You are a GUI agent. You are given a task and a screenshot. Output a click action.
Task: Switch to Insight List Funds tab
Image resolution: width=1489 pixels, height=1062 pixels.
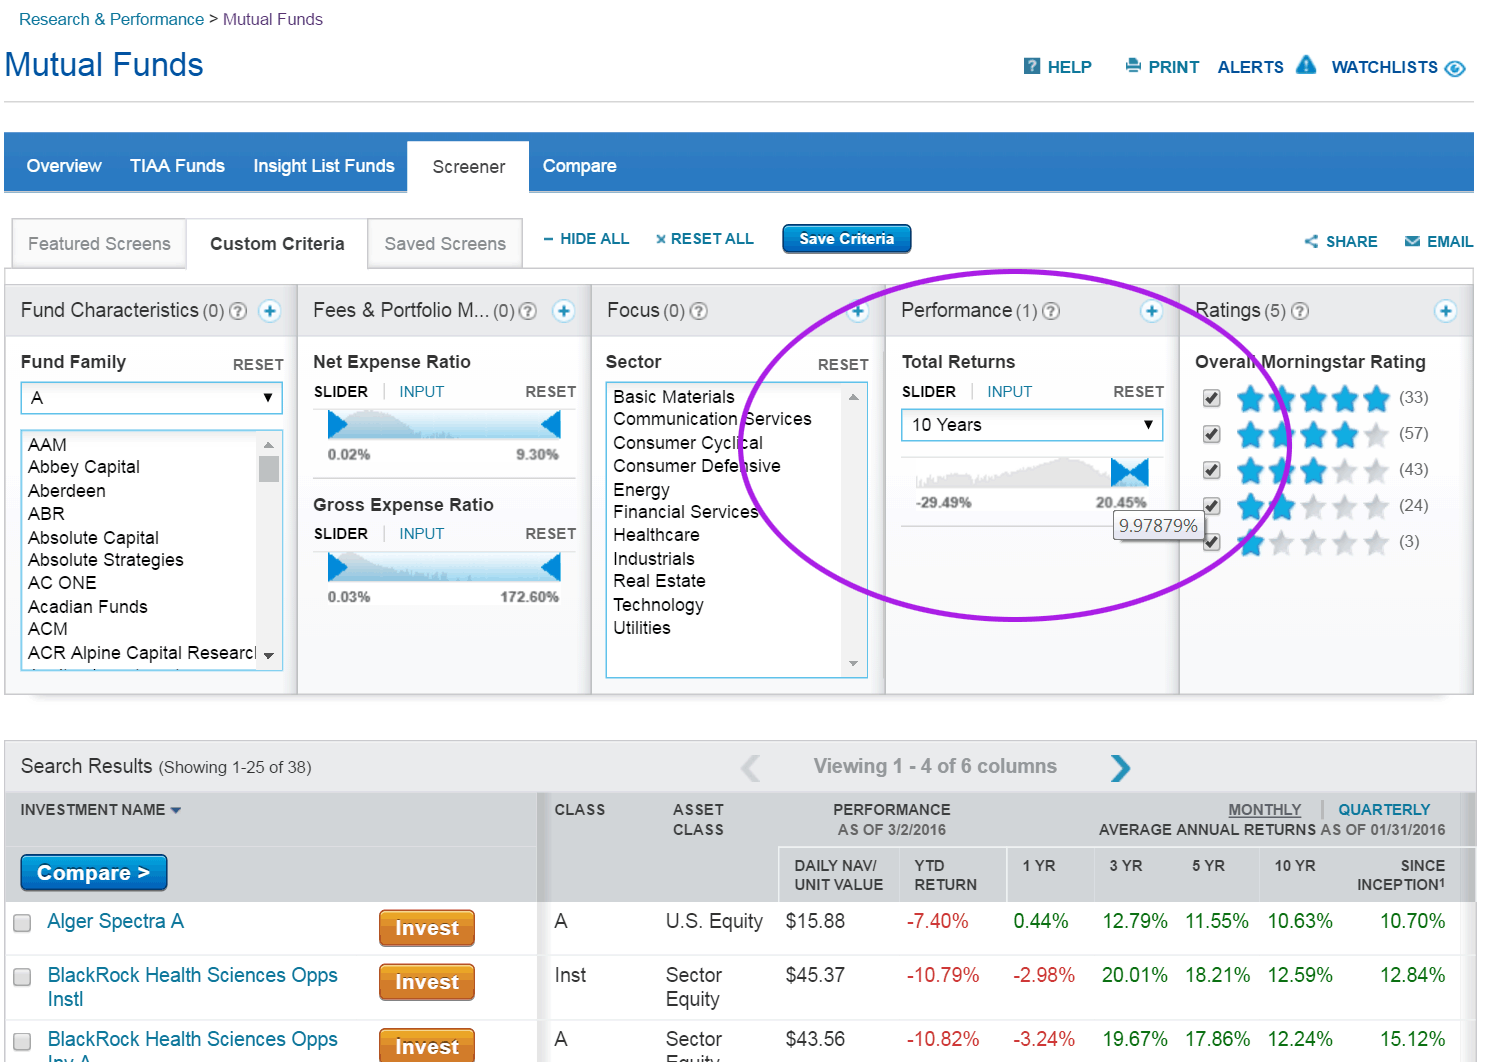click(324, 166)
